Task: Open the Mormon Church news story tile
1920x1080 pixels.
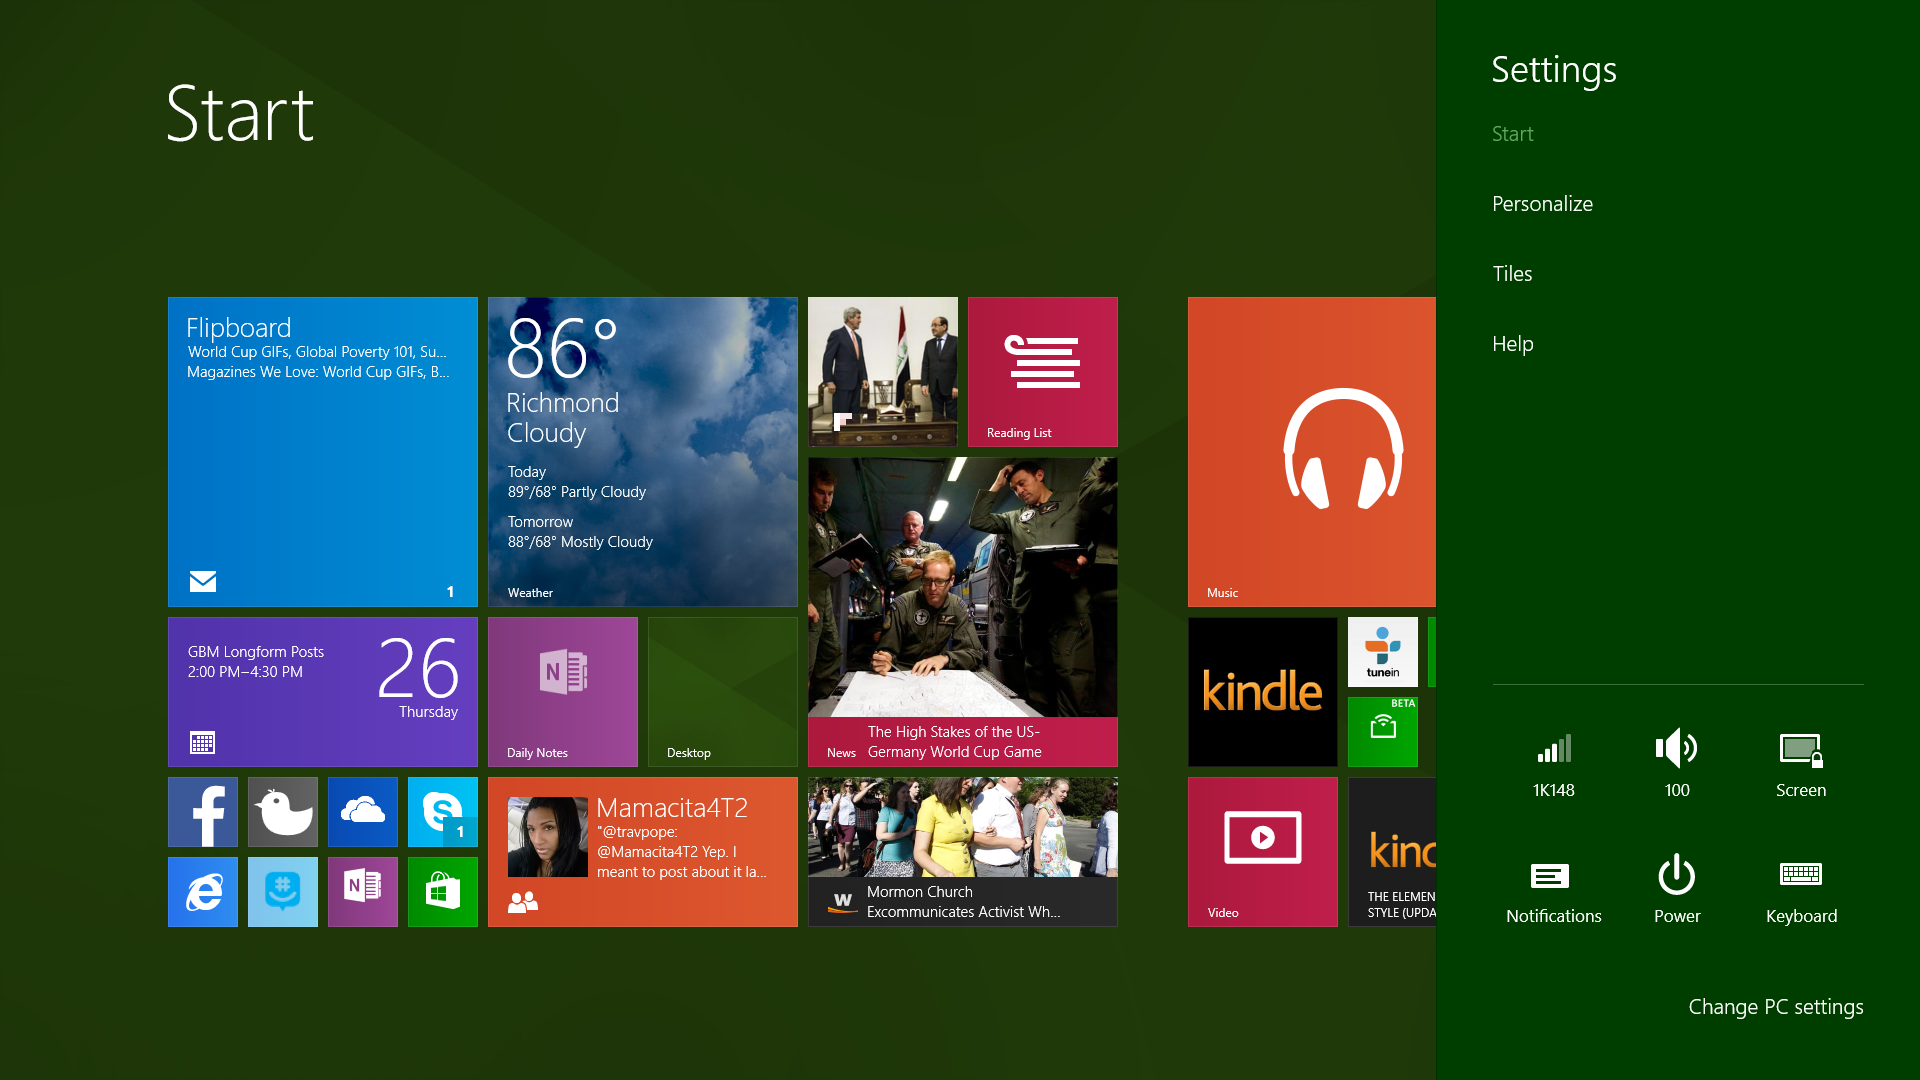Action: 962,851
